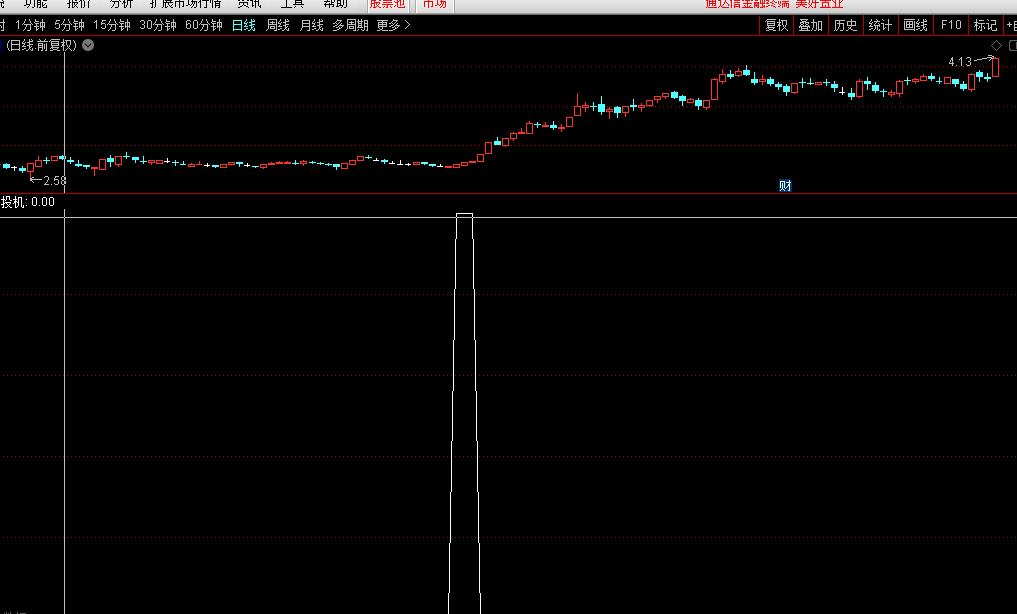
Task: Open the 多周期 multi-period view
Action: coord(350,25)
